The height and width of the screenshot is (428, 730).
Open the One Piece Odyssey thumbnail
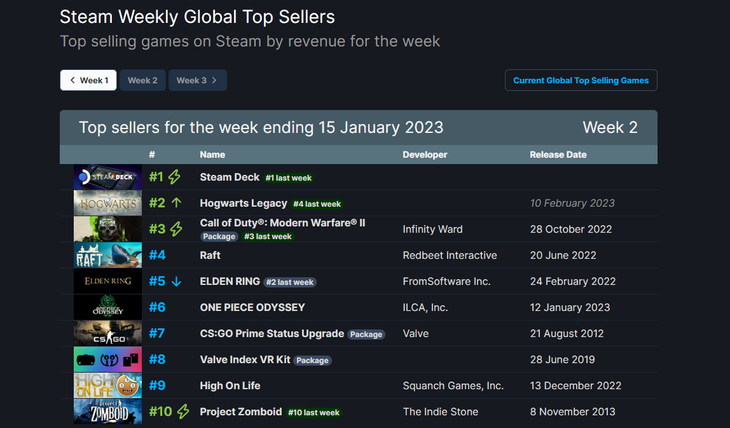tap(108, 307)
